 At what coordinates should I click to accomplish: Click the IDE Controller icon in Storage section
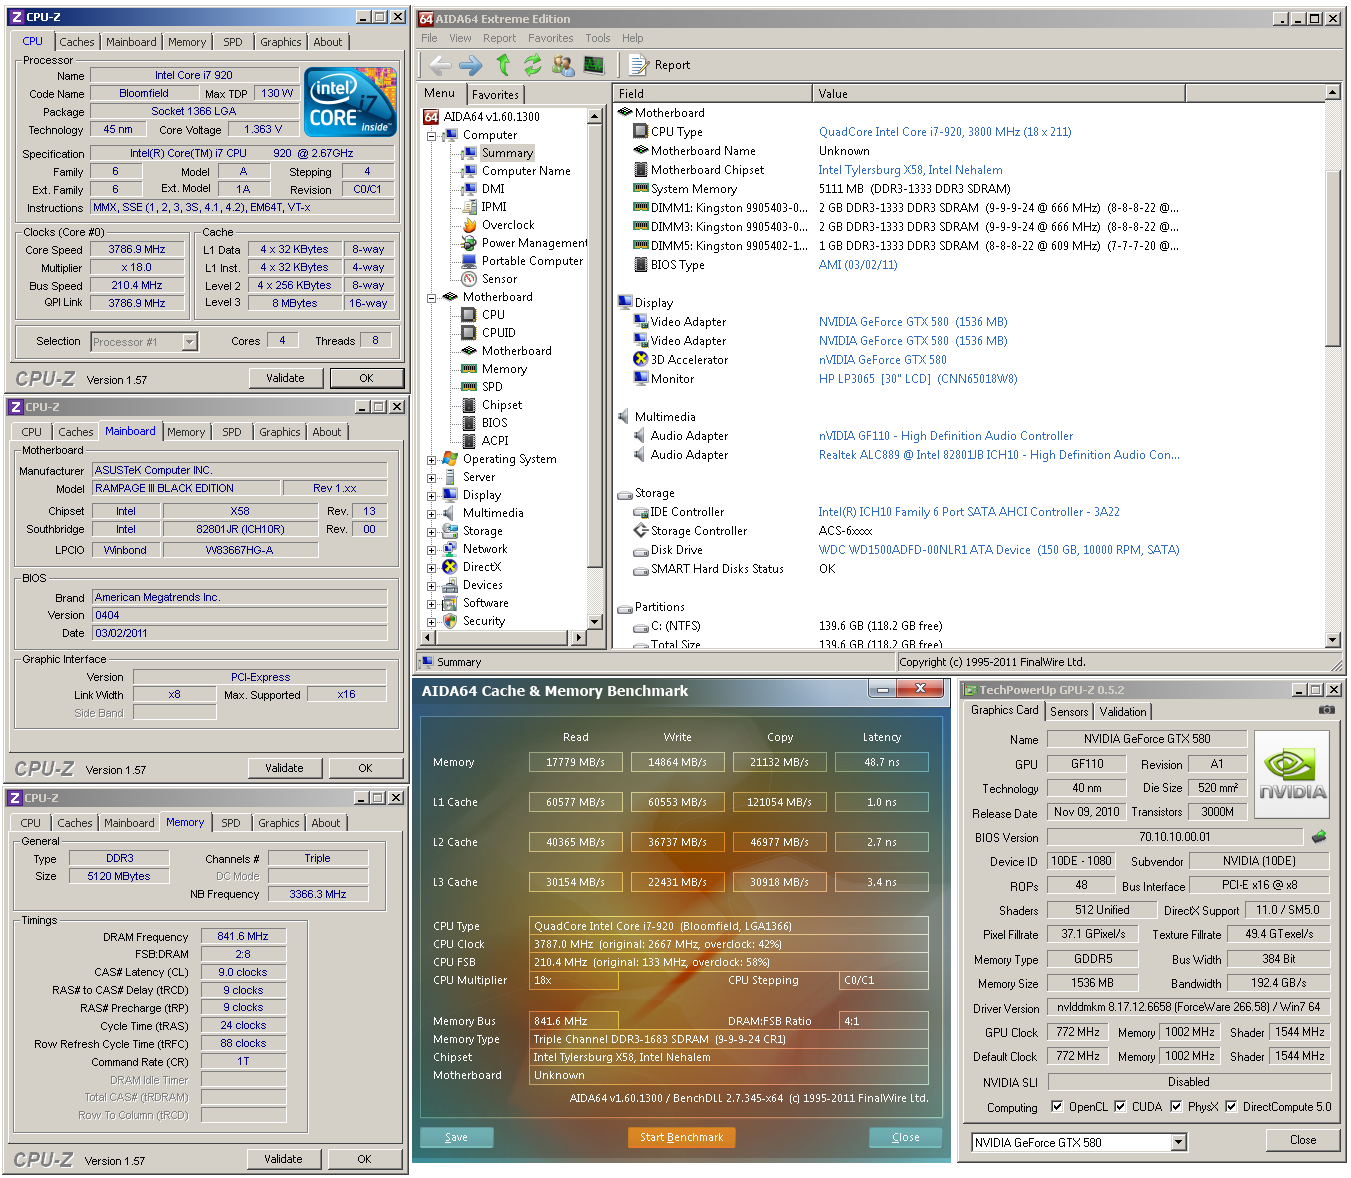pyautogui.click(x=641, y=512)
